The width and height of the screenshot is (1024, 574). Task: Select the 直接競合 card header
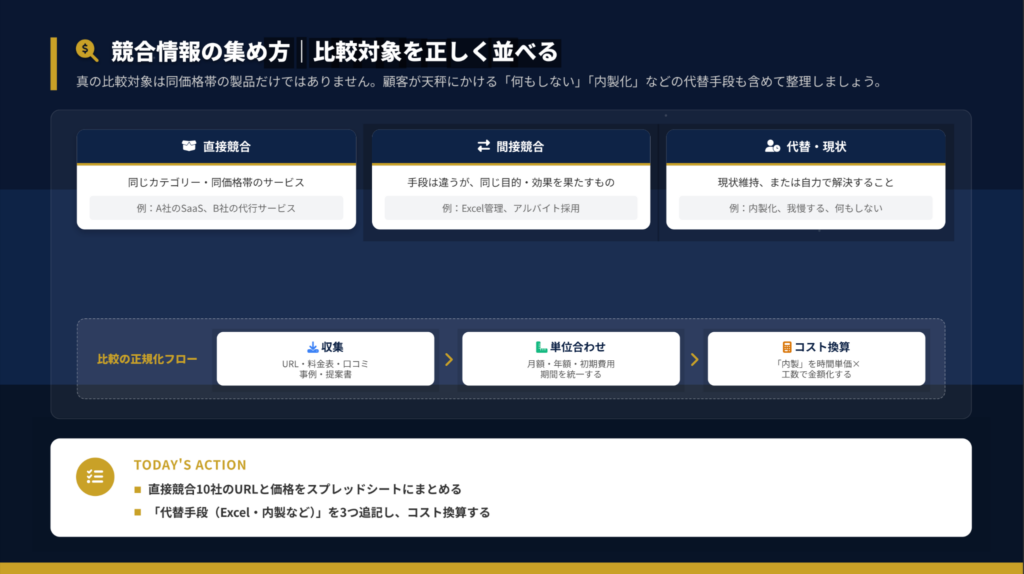click(x=216, y=146)
